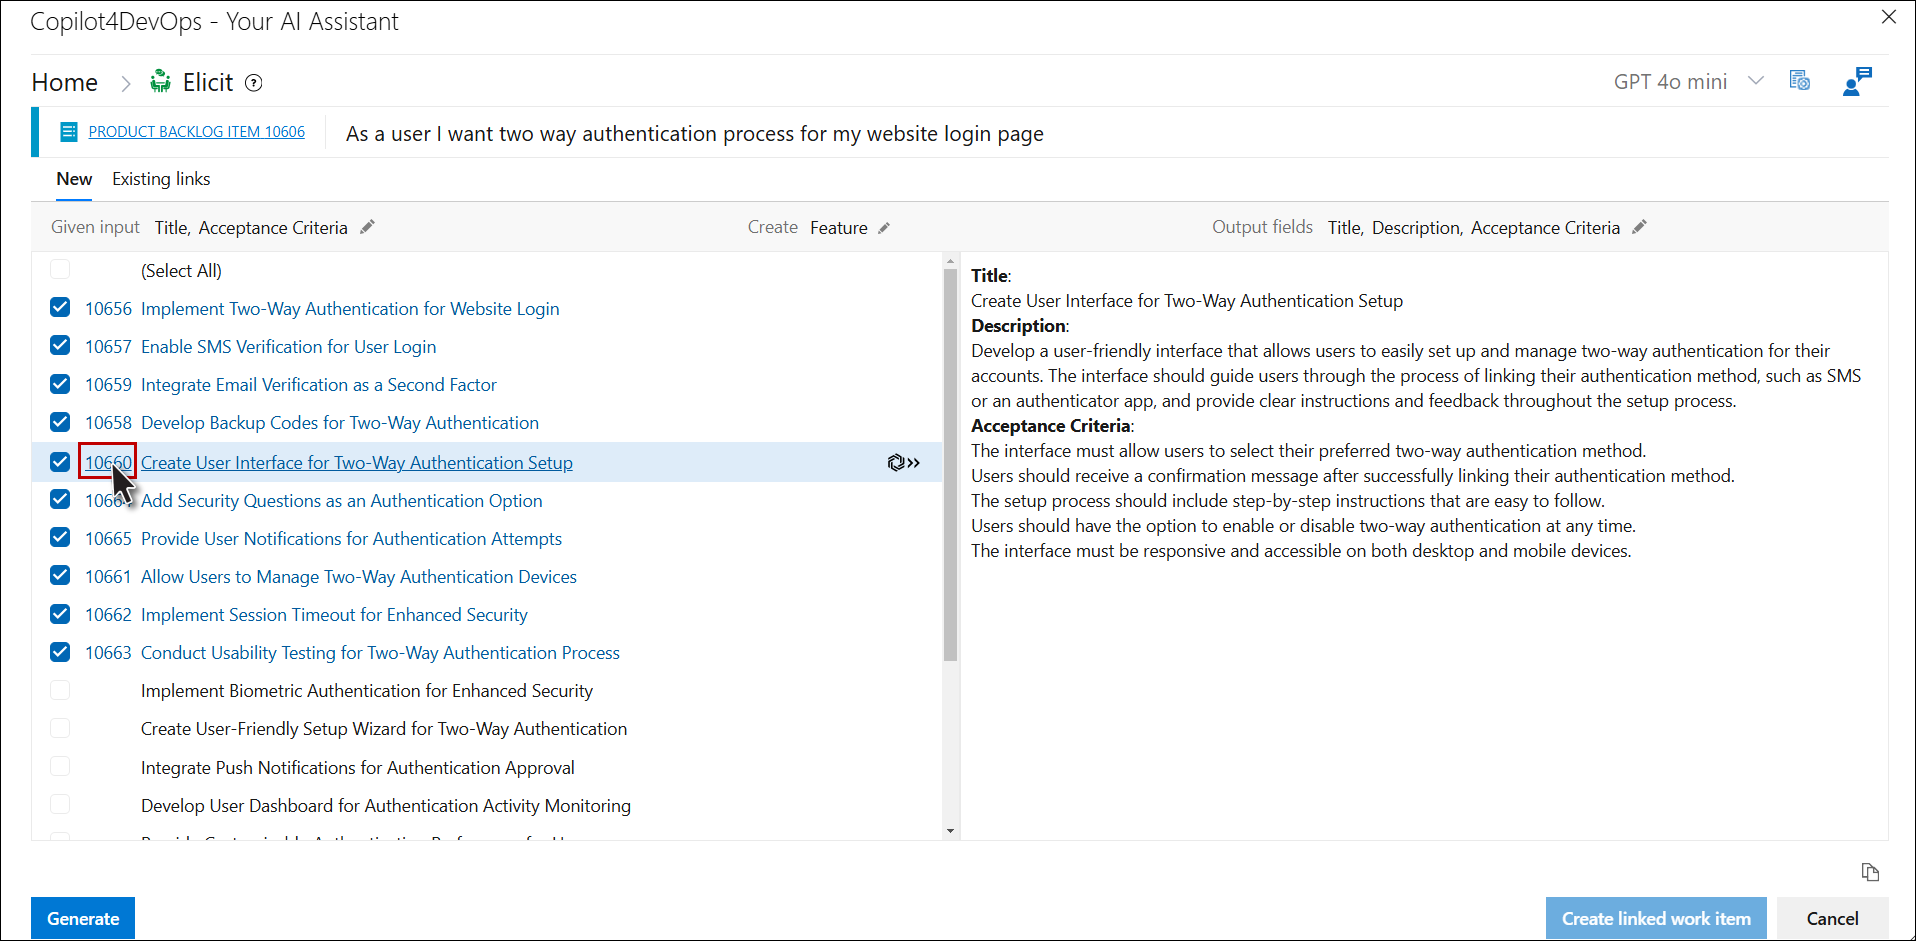The width and height of the screenshot is (1916, 941).
Task: Click the Title, Acceptance Criteria given input value
Action: coord(251,228)
